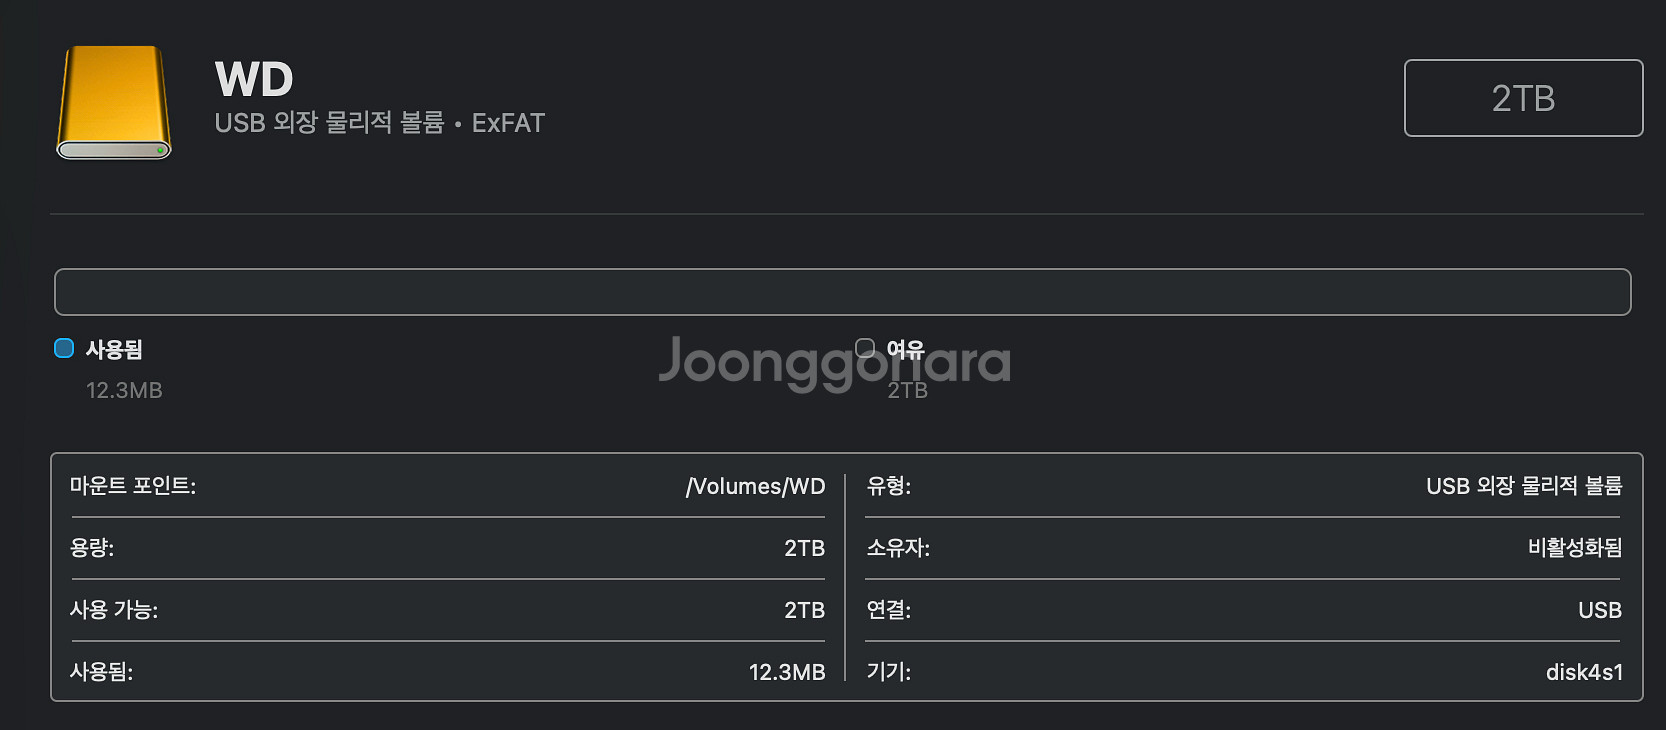The image size is (1666, 730).
Task: Click the Device (기기) row label
Action: (x=888, y=672)
